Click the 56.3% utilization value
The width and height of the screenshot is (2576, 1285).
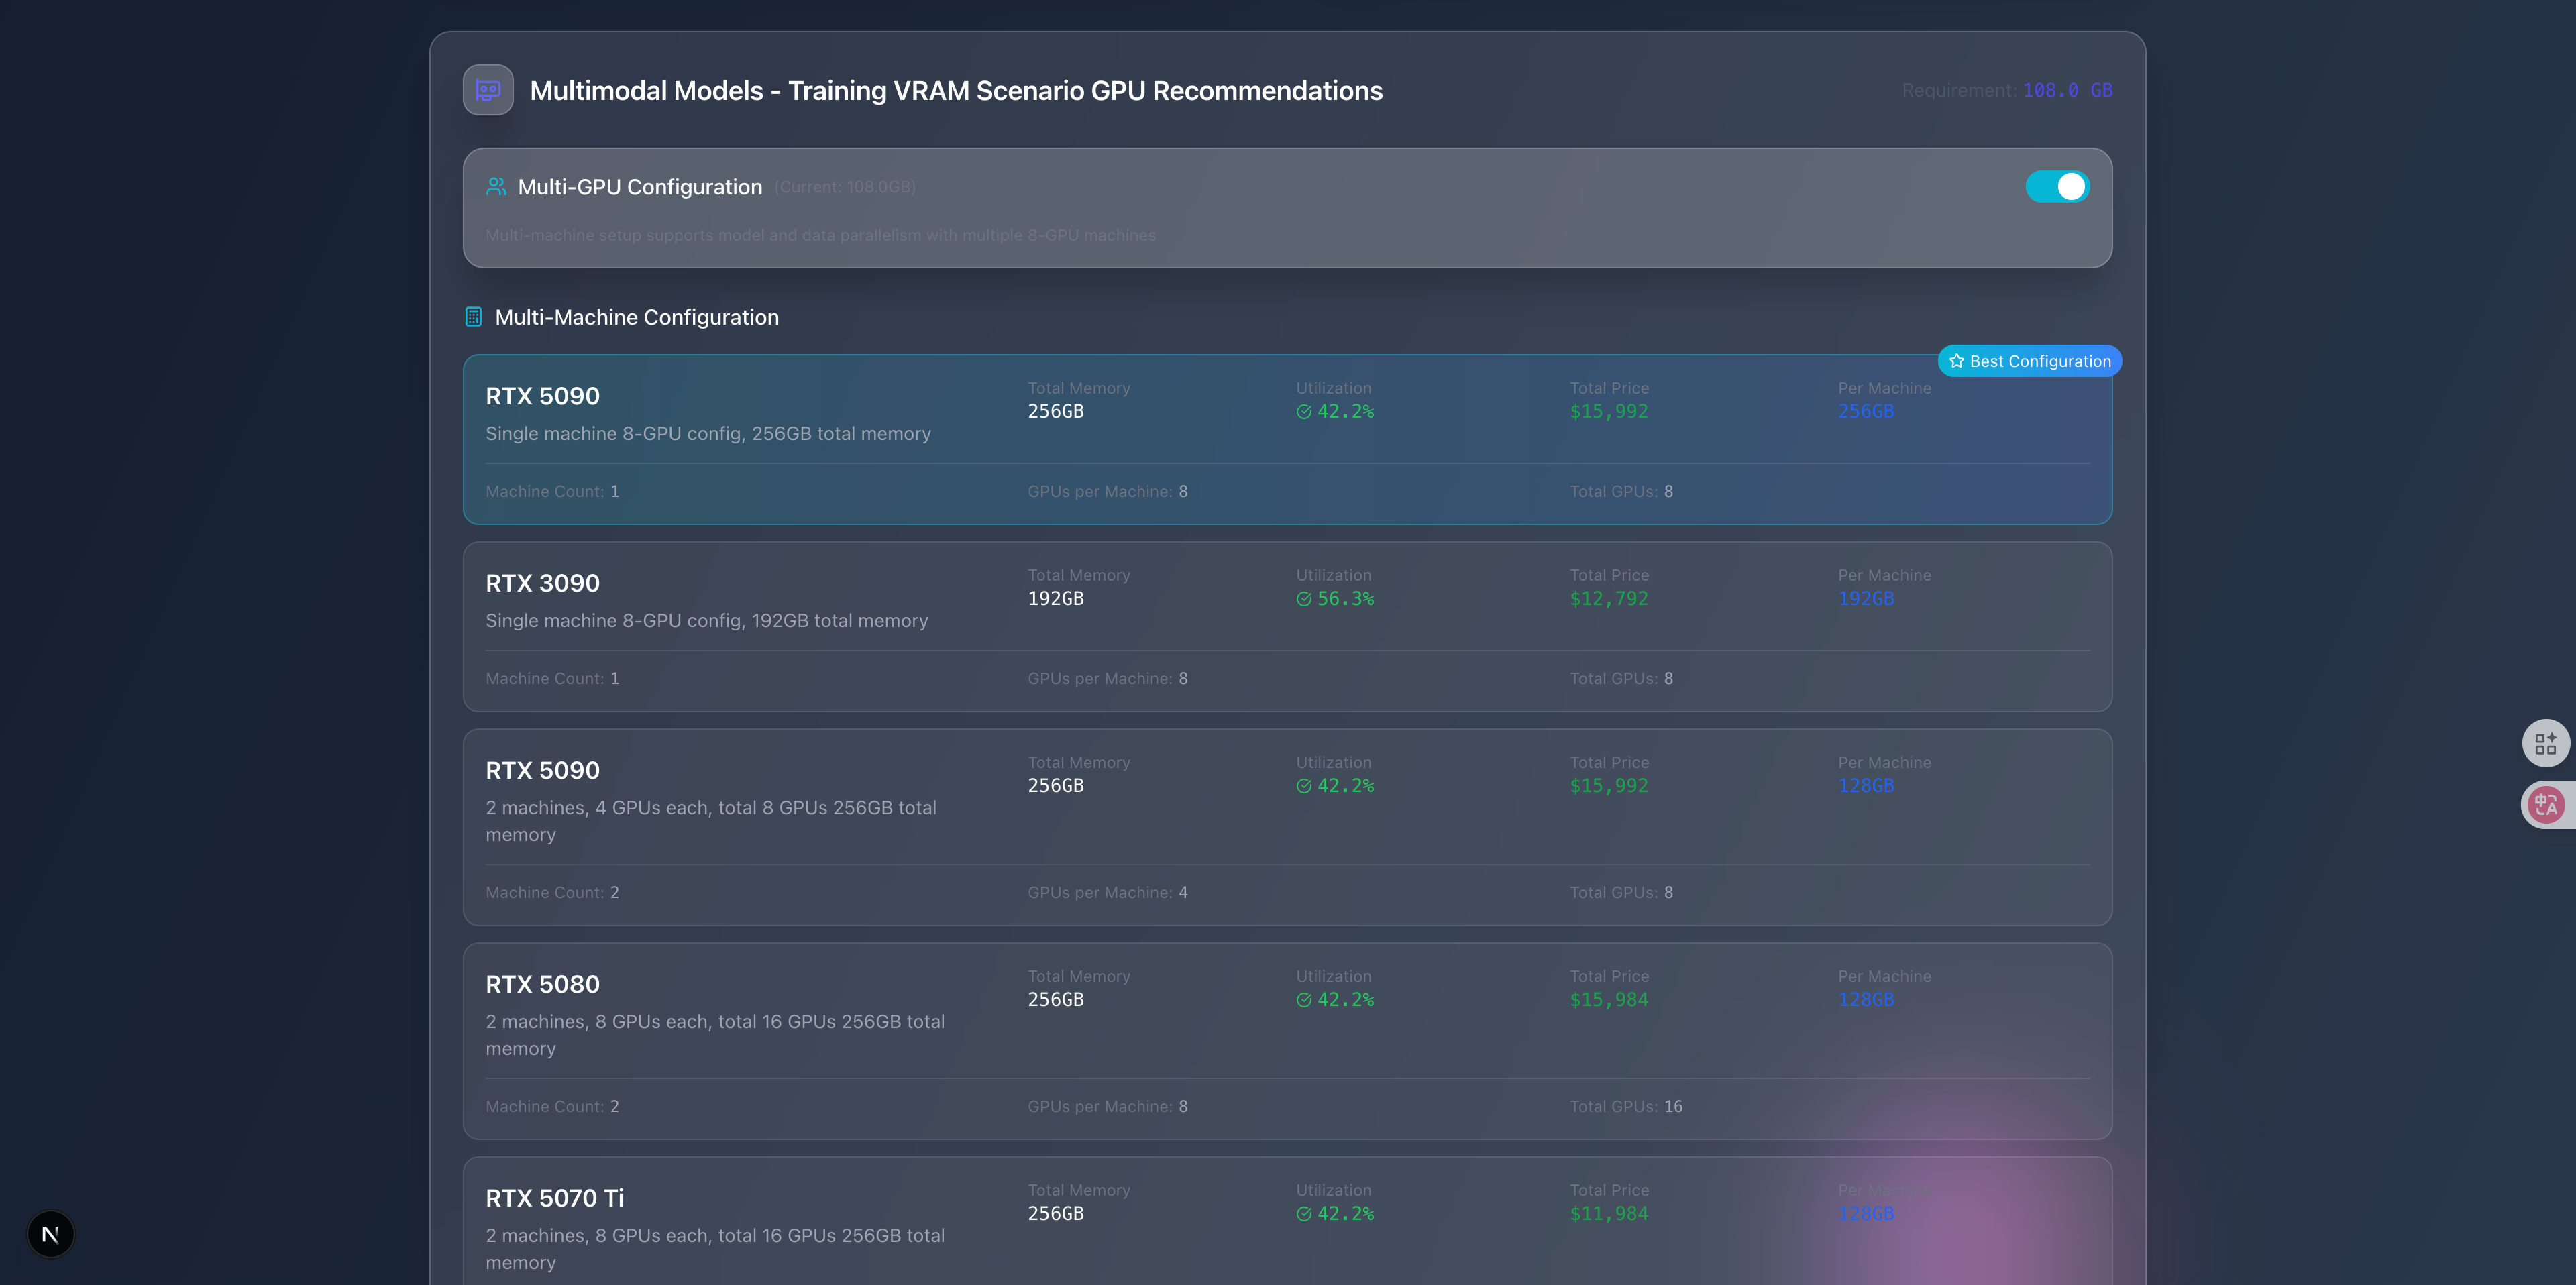coord(1345,599)
